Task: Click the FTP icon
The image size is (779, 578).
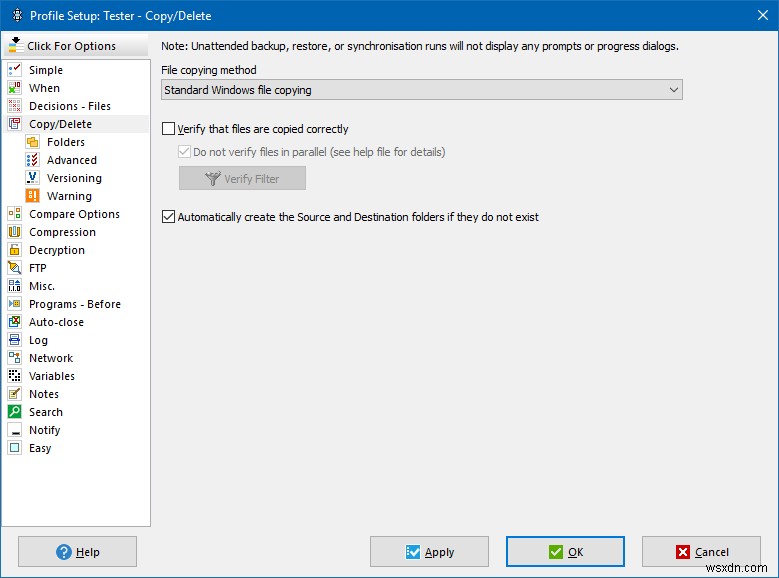Action: coord(15,268)
